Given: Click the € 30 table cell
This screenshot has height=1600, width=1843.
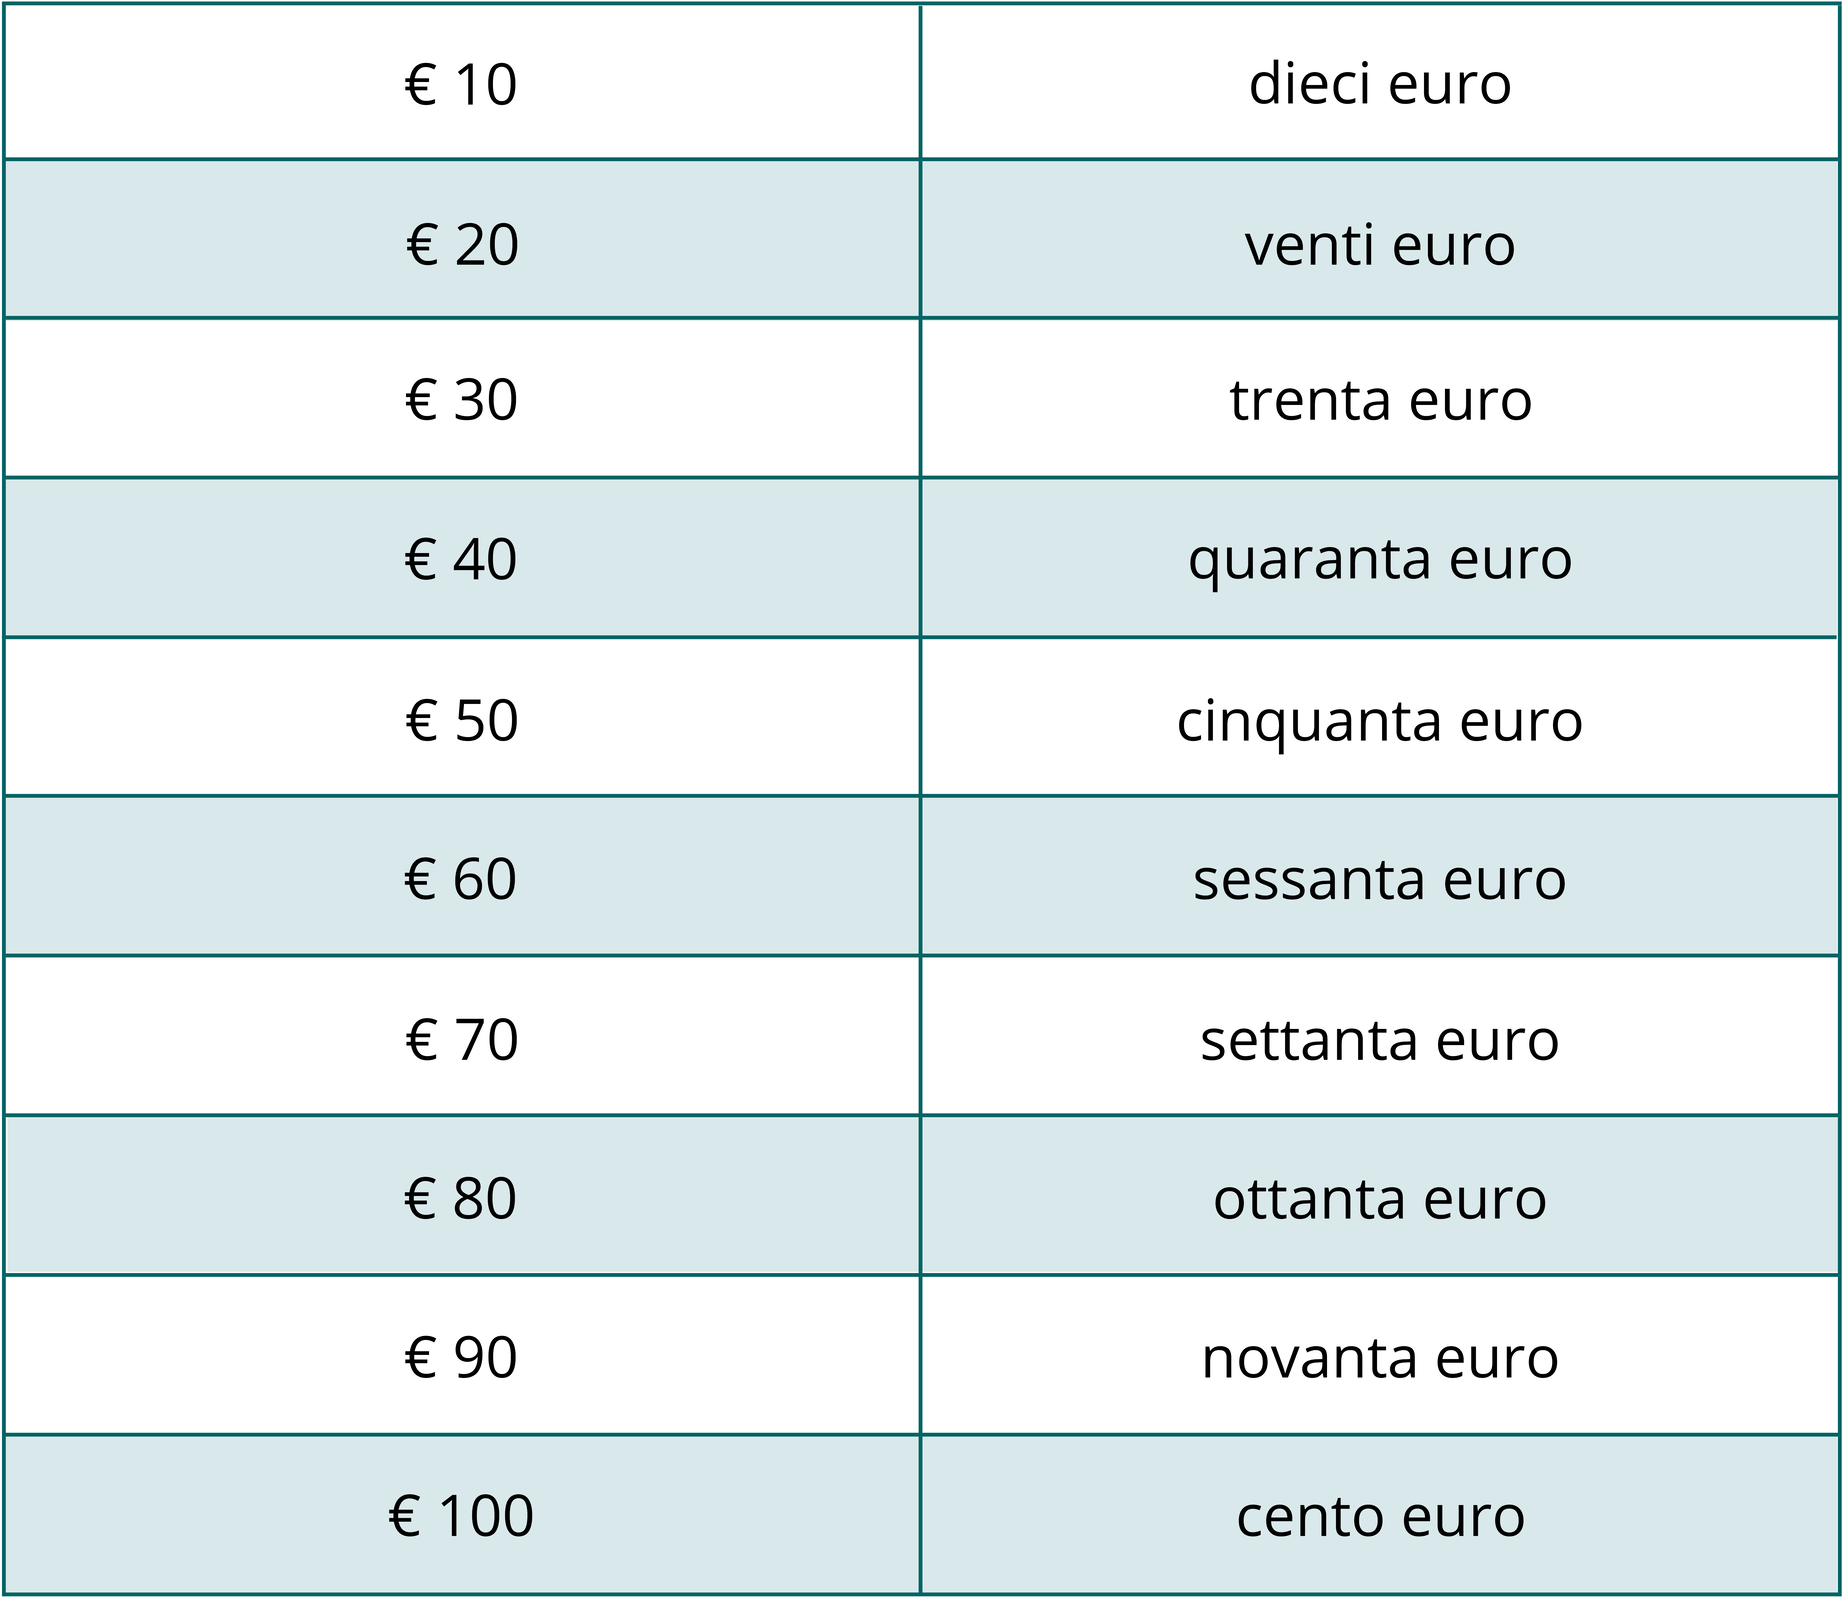Looking at the screenshot, I should point(461,400).
